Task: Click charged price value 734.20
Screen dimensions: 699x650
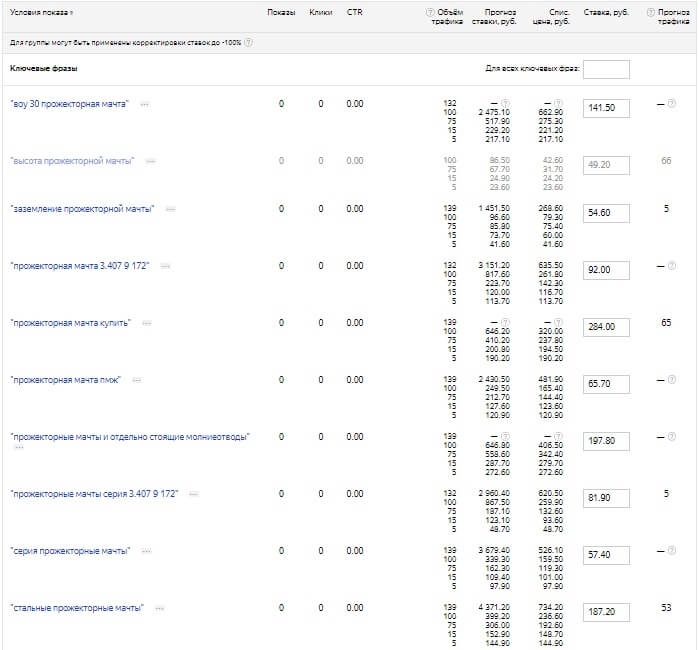Action: (551, 607)
